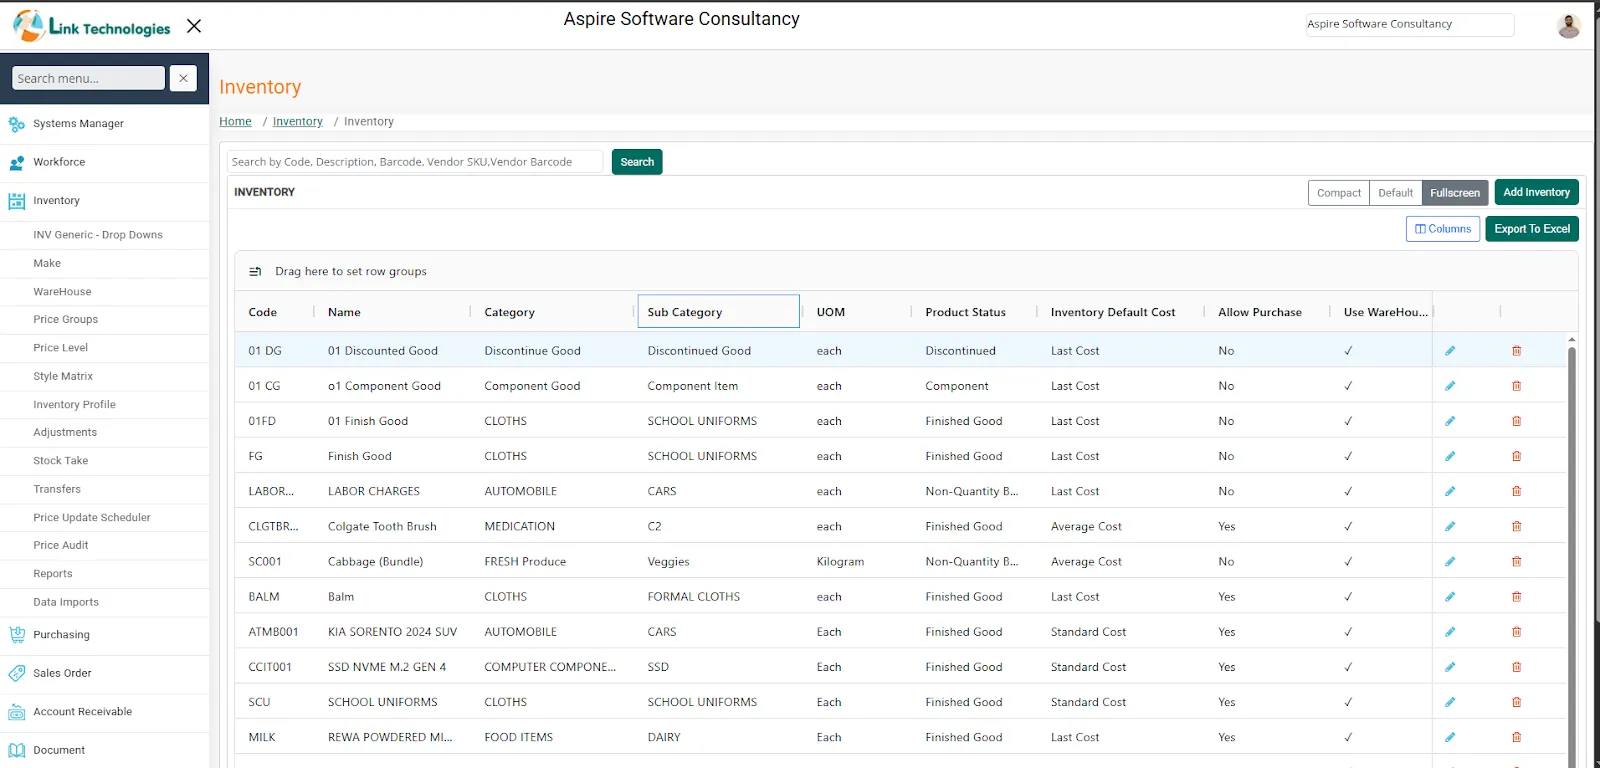The image size is (1600, 768).
Task: Edit the Cabbage (Bundle) row
Action: (1450, 562)
